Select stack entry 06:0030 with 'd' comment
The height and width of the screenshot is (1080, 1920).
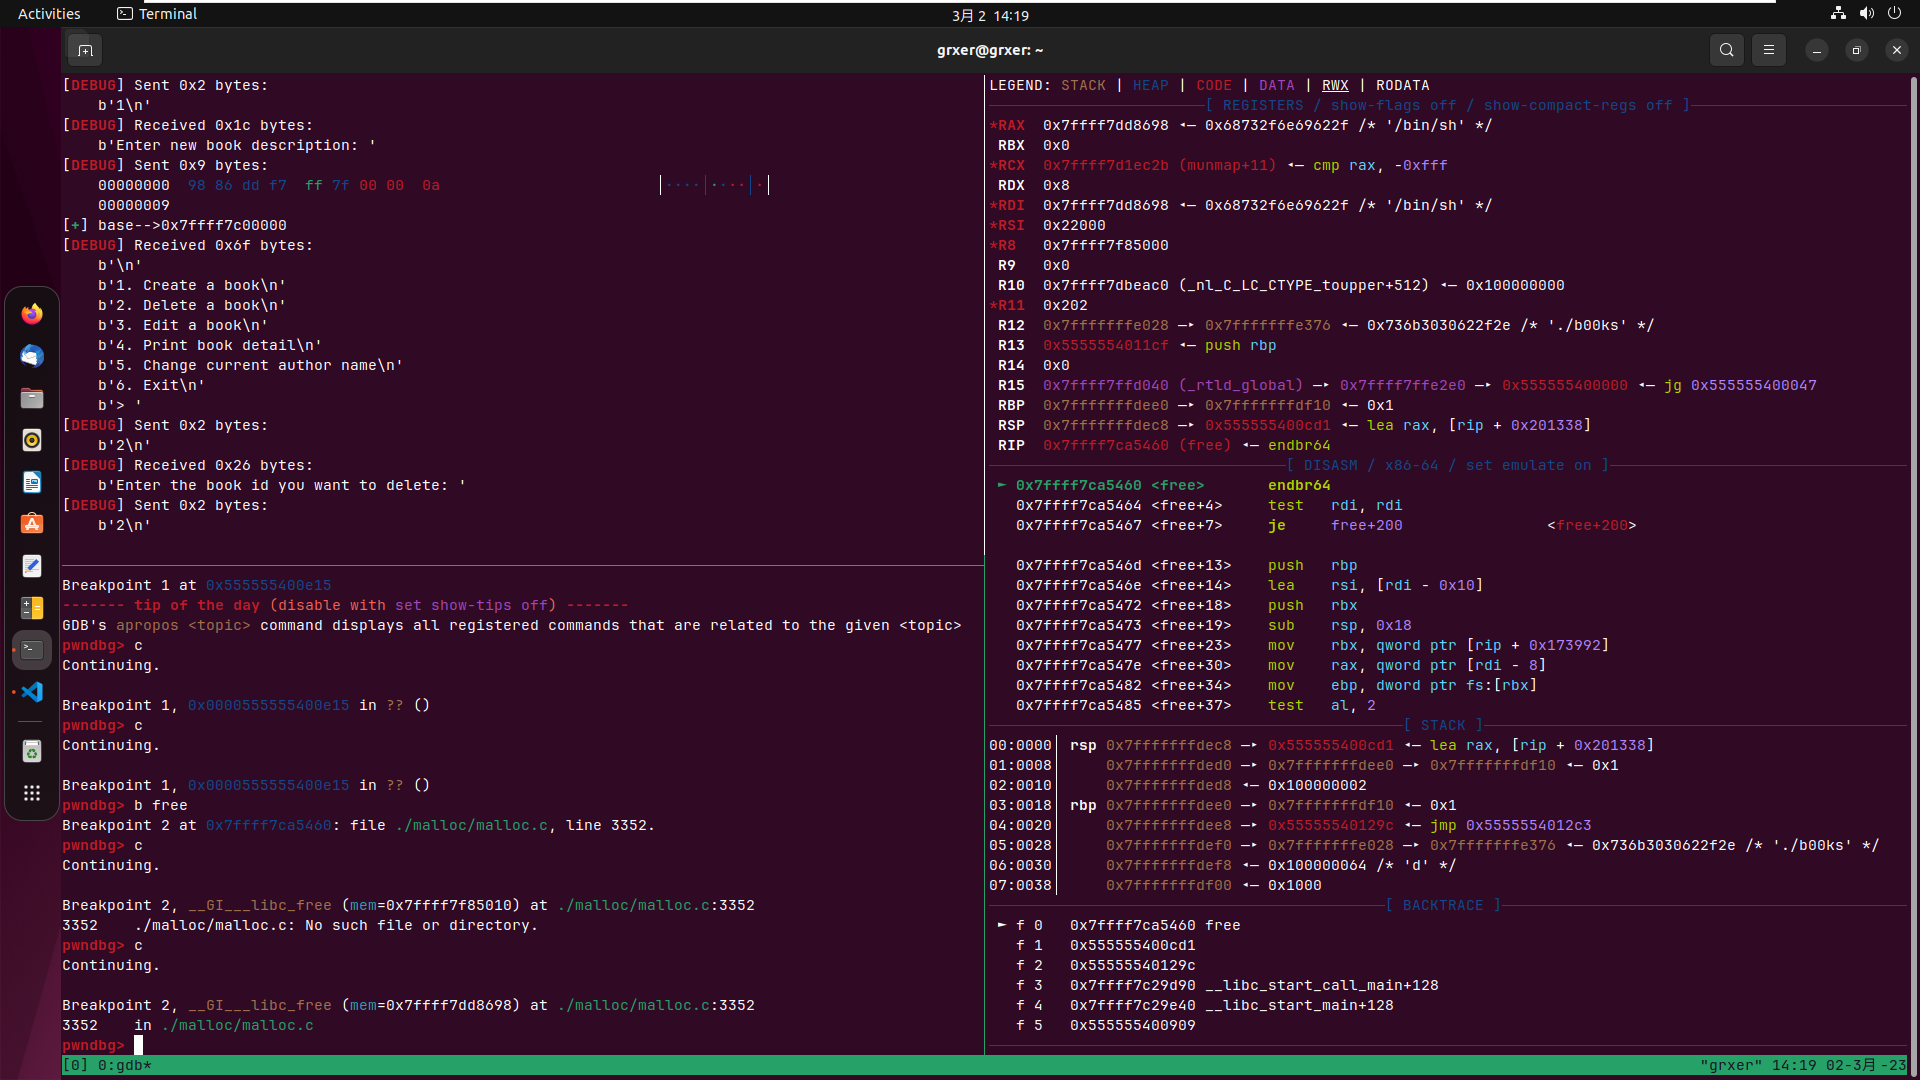pyautogui.click(x=1222, y=866)
